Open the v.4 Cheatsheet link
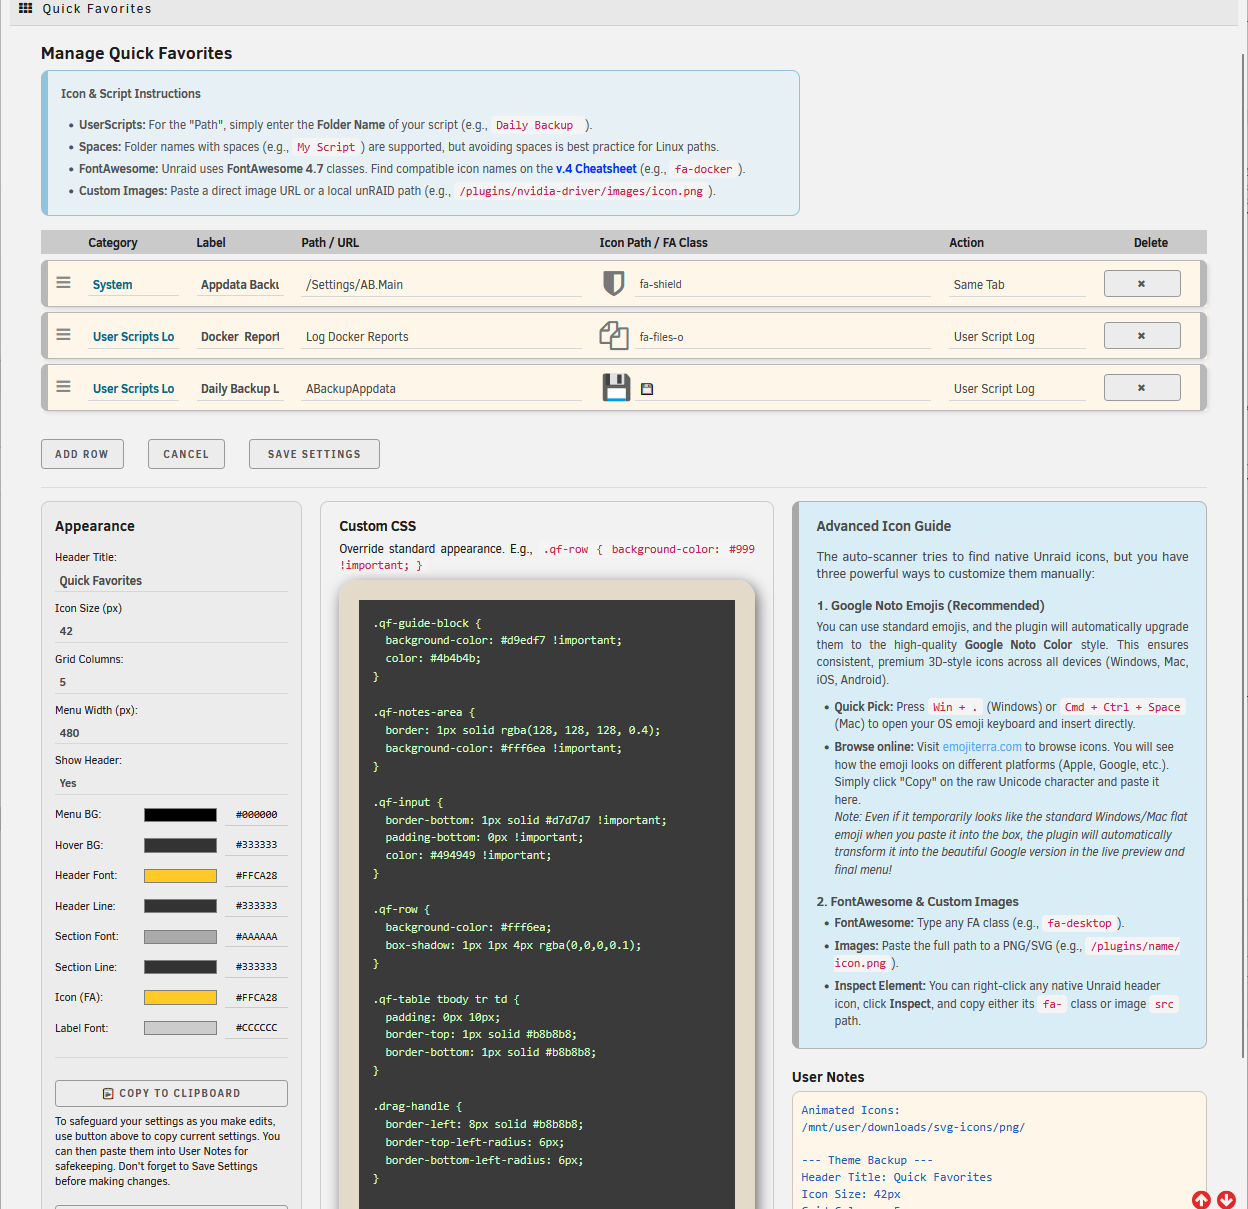Viewport: 1248px width, 1209px height. [x=596, y=169]
